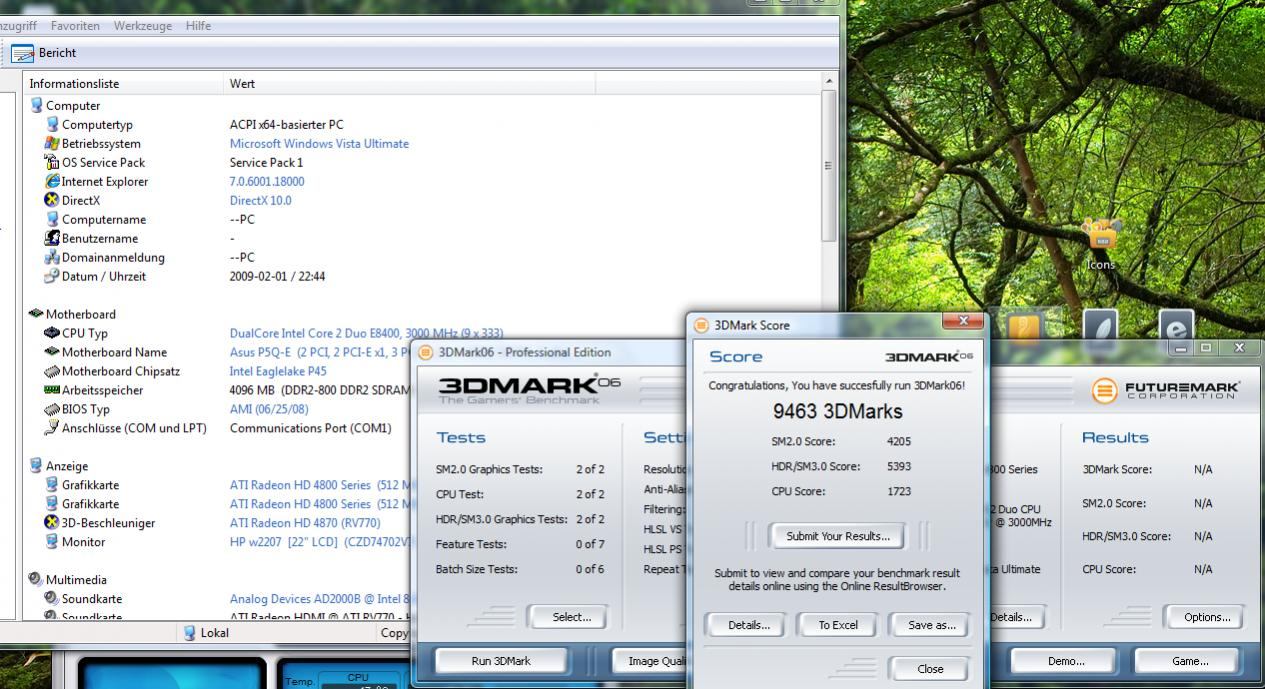Image resolution: width=1265 pixels, height=689 pixels.
Task: Click the leaf icon in the desktop dock
Action: pyautogui.click(x=1100, y=329)
